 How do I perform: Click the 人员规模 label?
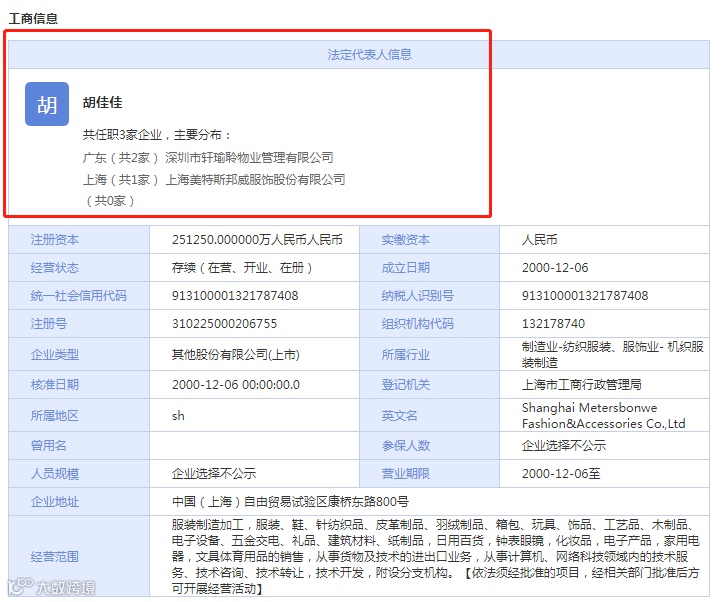click(x=55, y=474)
